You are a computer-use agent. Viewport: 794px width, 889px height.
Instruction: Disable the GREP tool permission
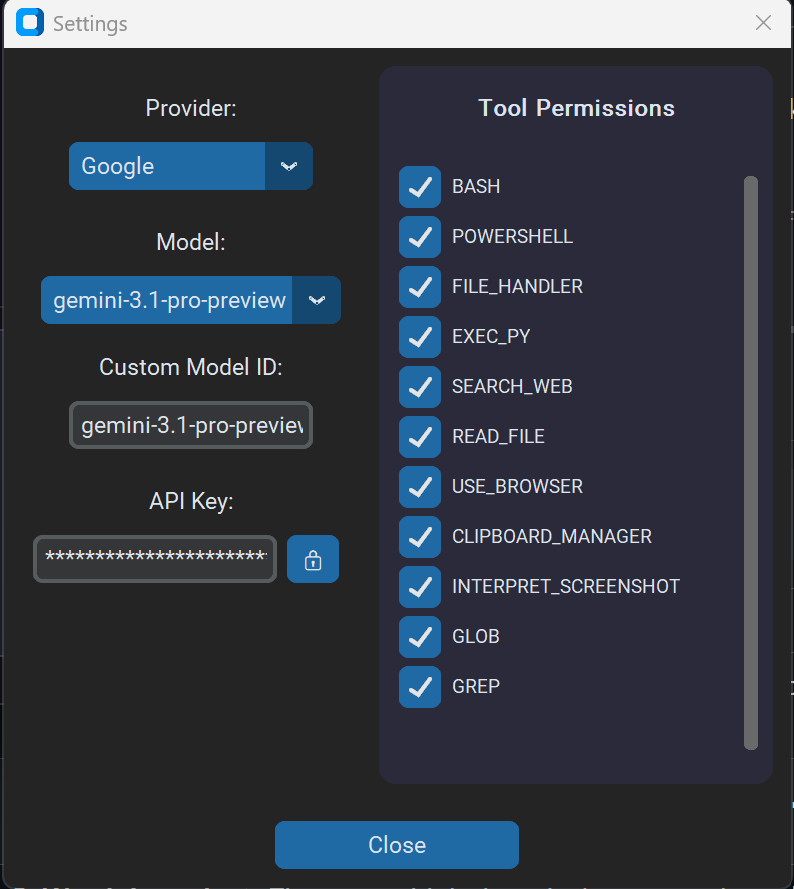pyautogui.click(x=419, y=687)
